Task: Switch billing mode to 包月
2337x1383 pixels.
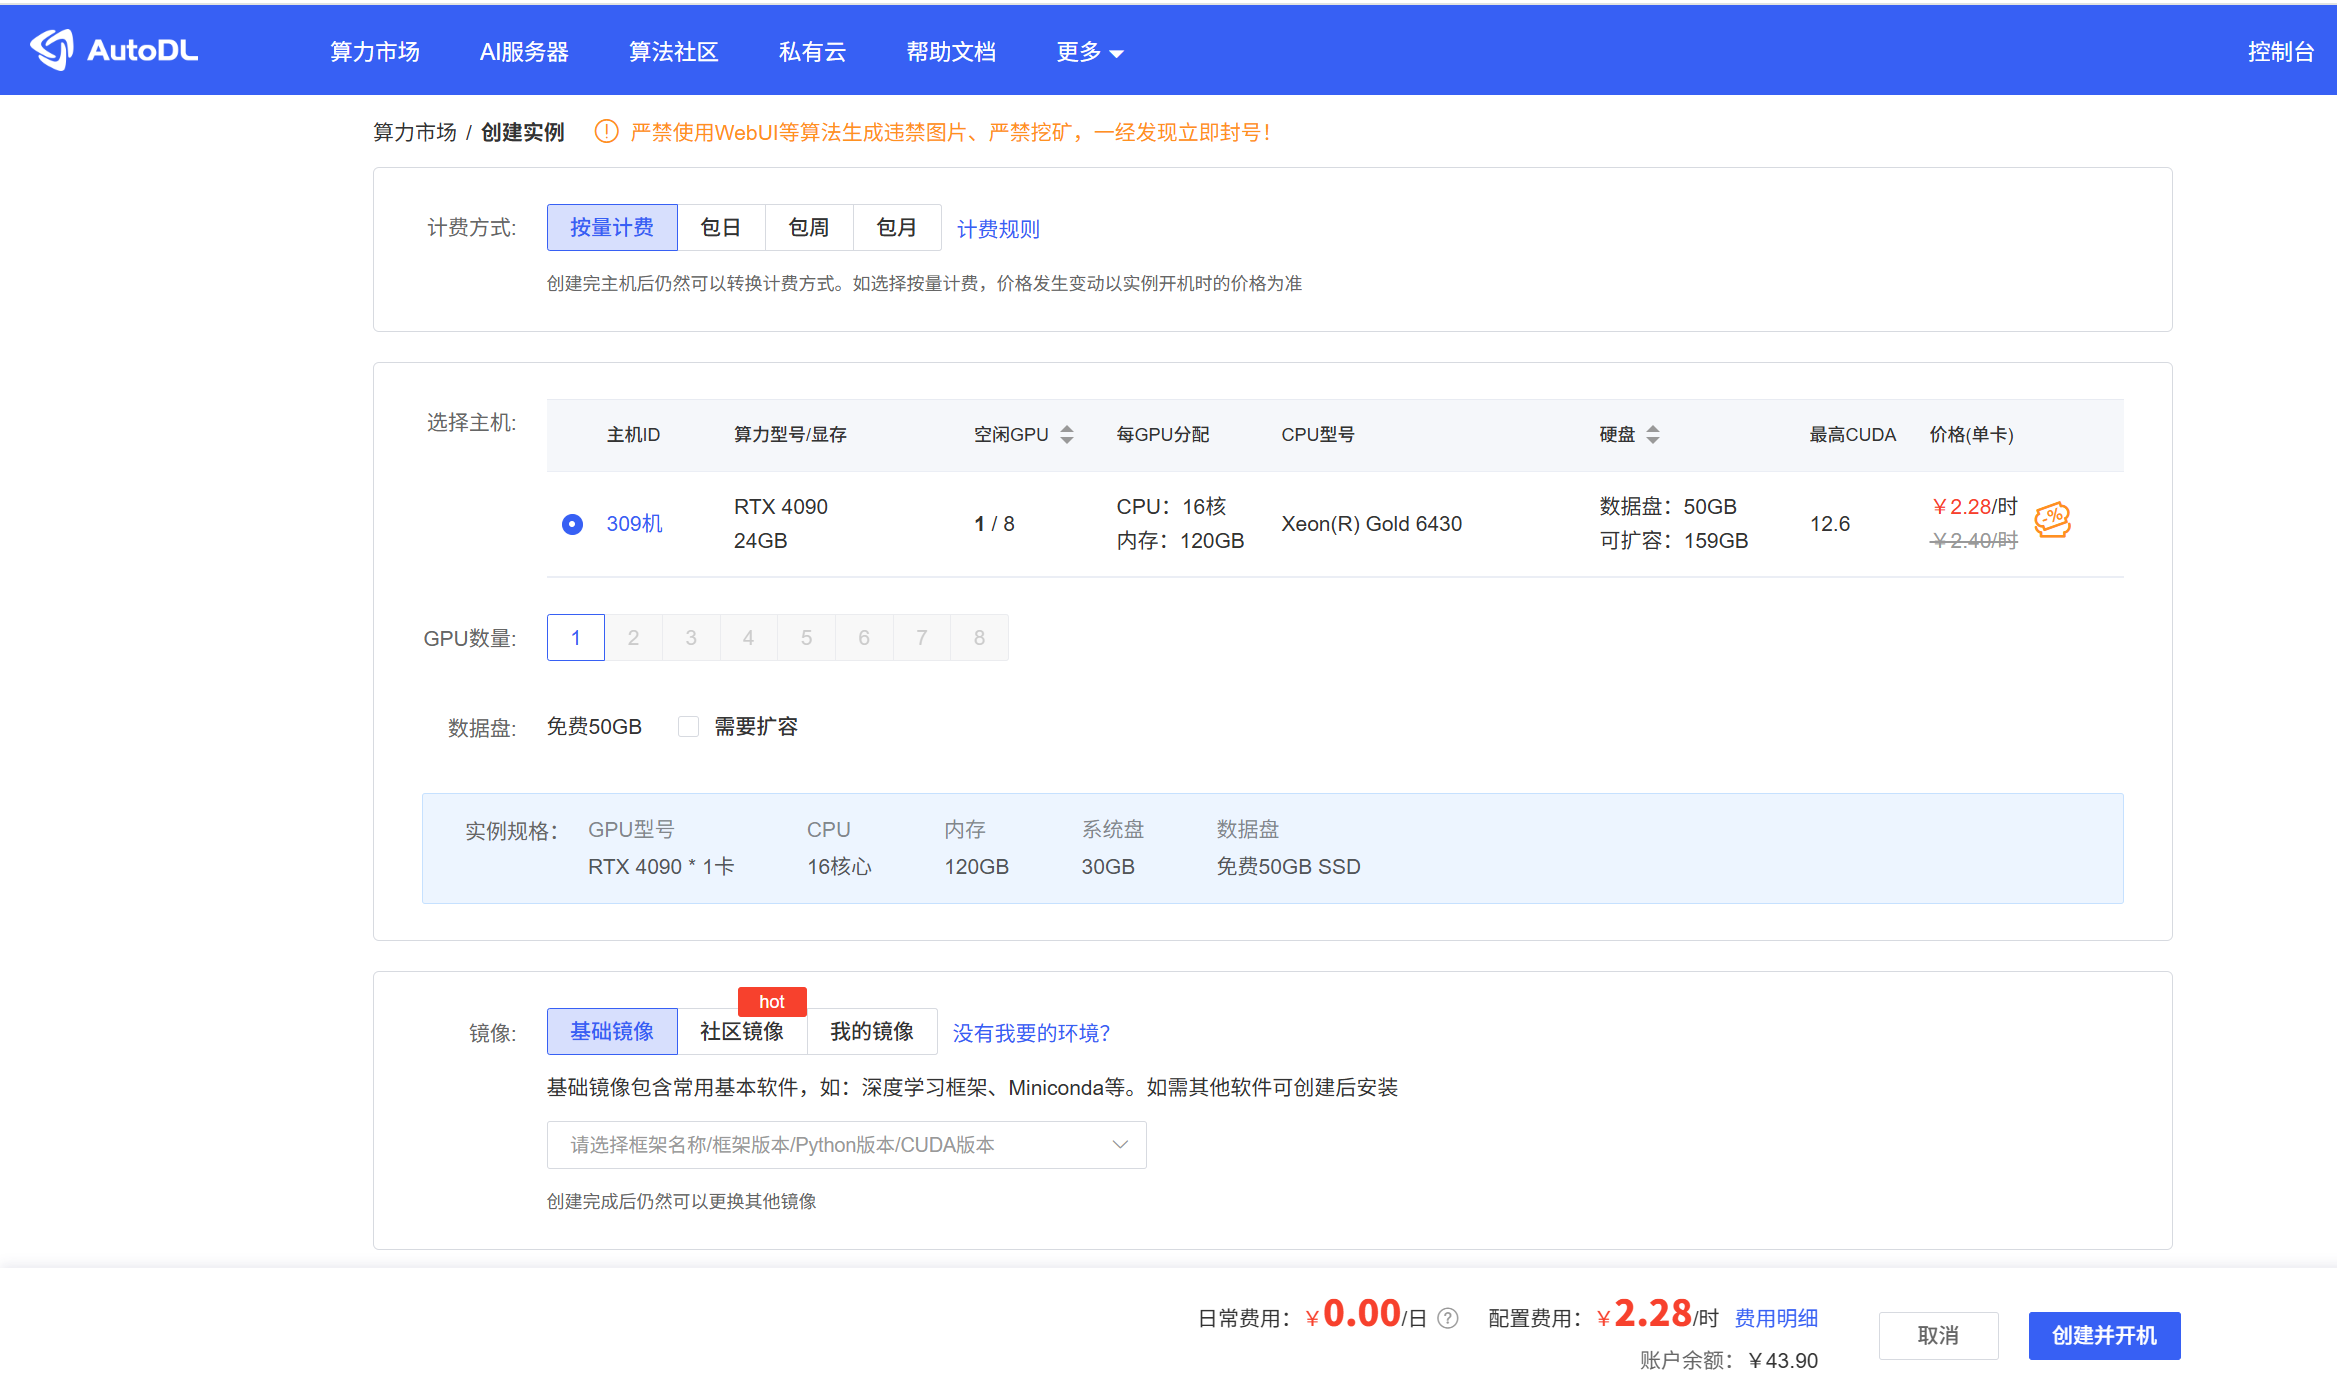Action: coord(896,227)
